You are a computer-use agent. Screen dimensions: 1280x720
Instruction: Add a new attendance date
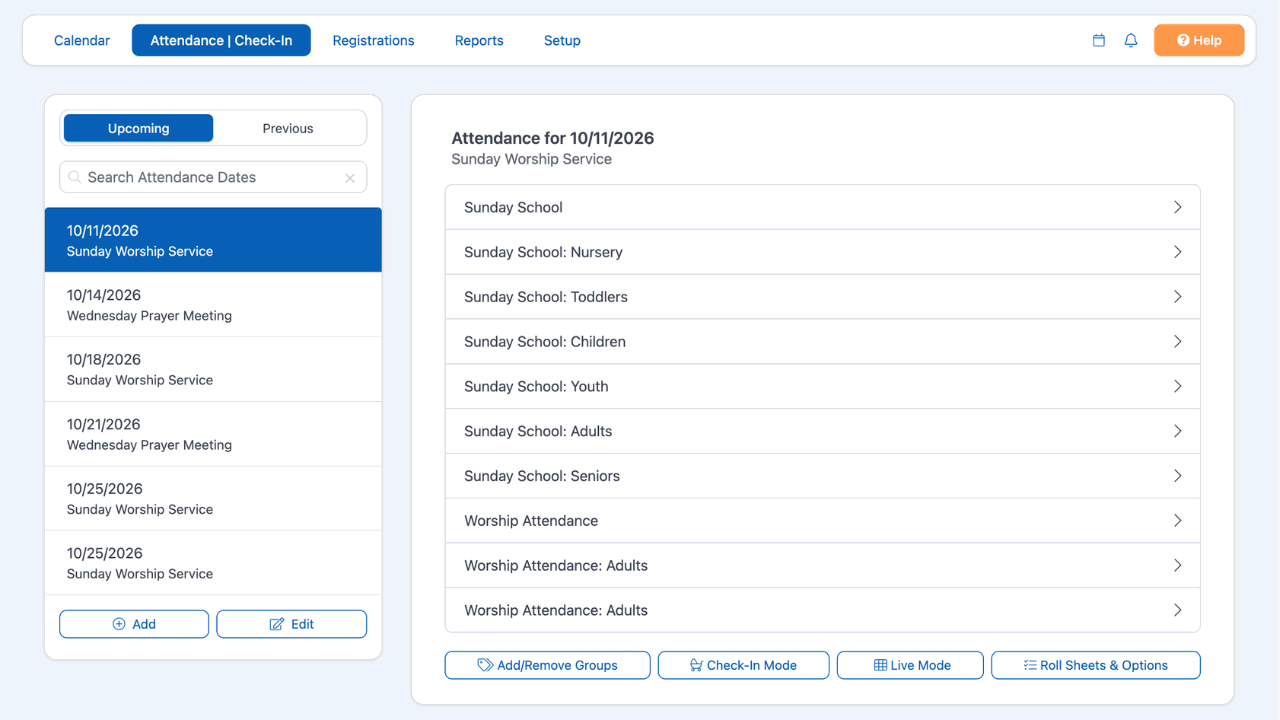pyautogui.click(x=134, y=624)
